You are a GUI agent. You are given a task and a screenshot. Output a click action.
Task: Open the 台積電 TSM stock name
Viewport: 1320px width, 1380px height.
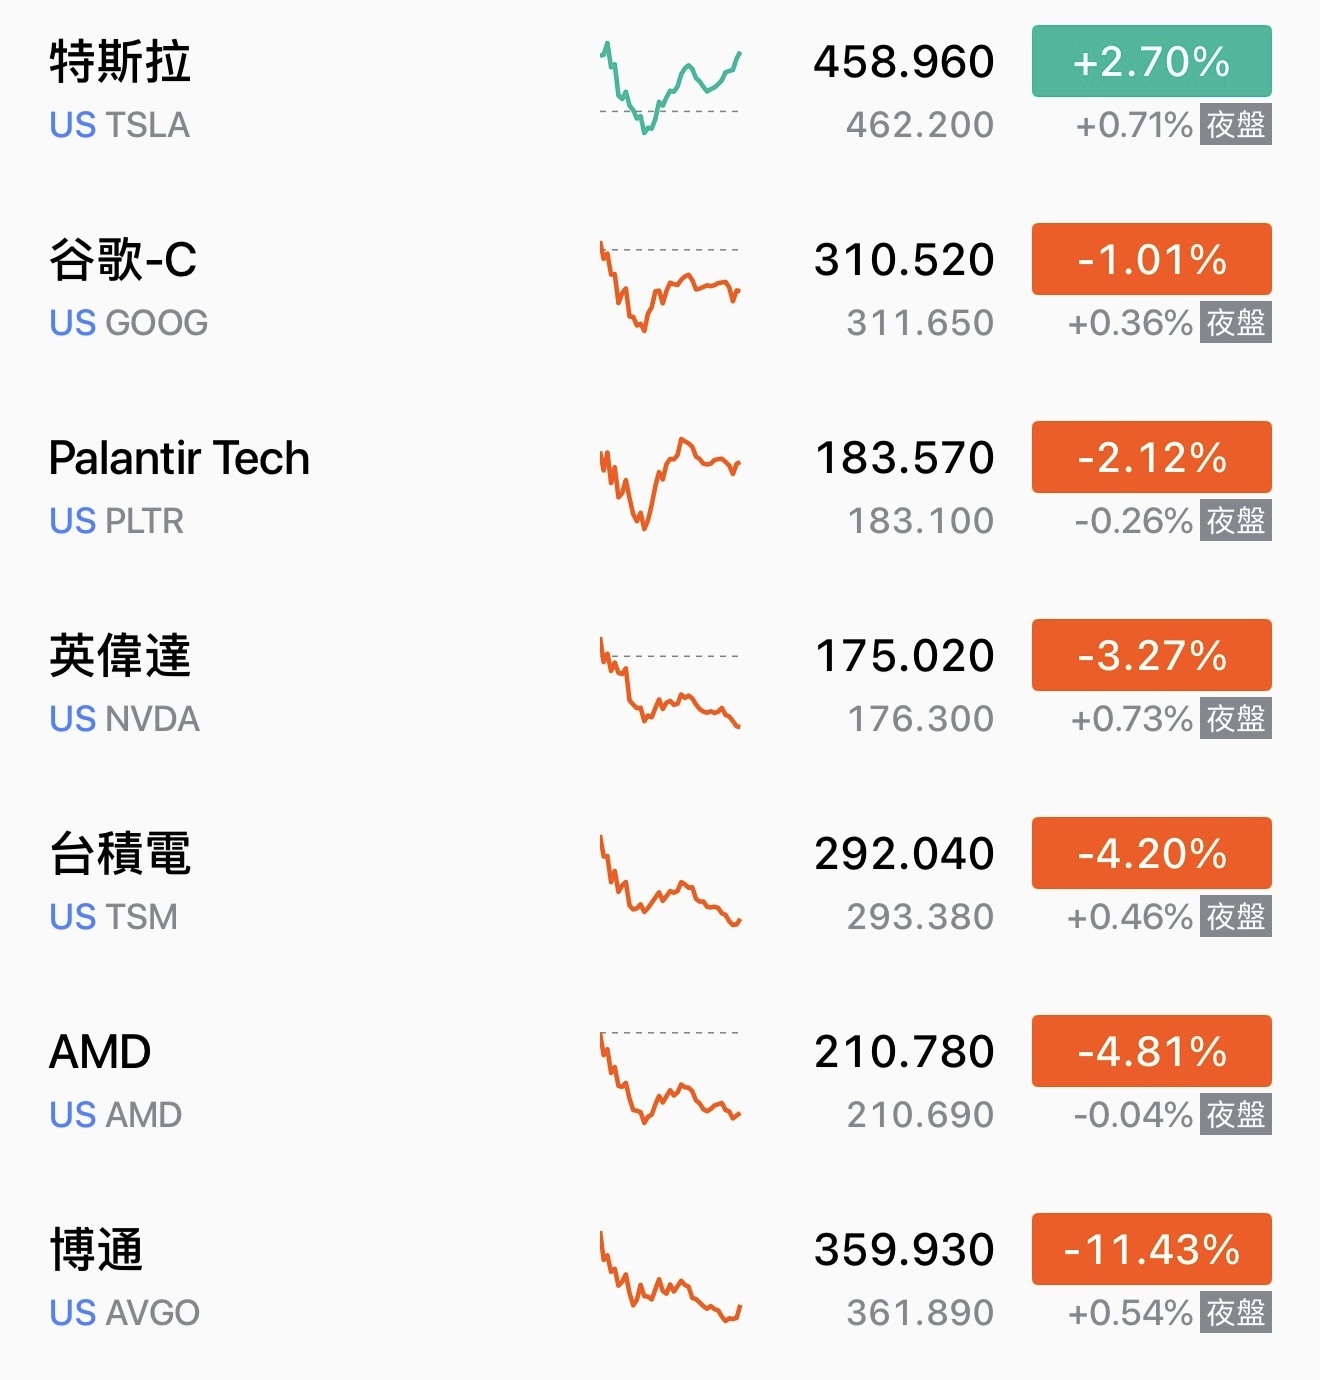[x=120, y=854]
